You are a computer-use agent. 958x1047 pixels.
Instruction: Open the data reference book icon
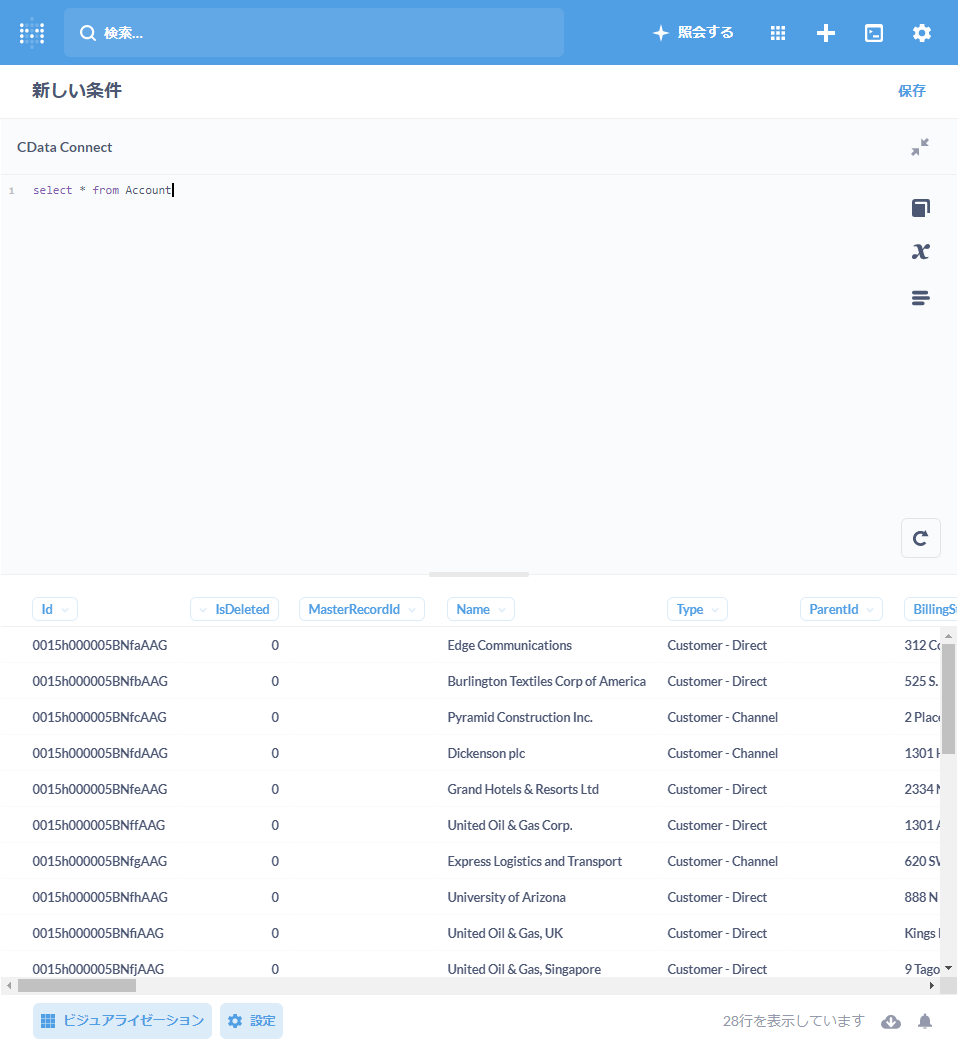(921, 208)
